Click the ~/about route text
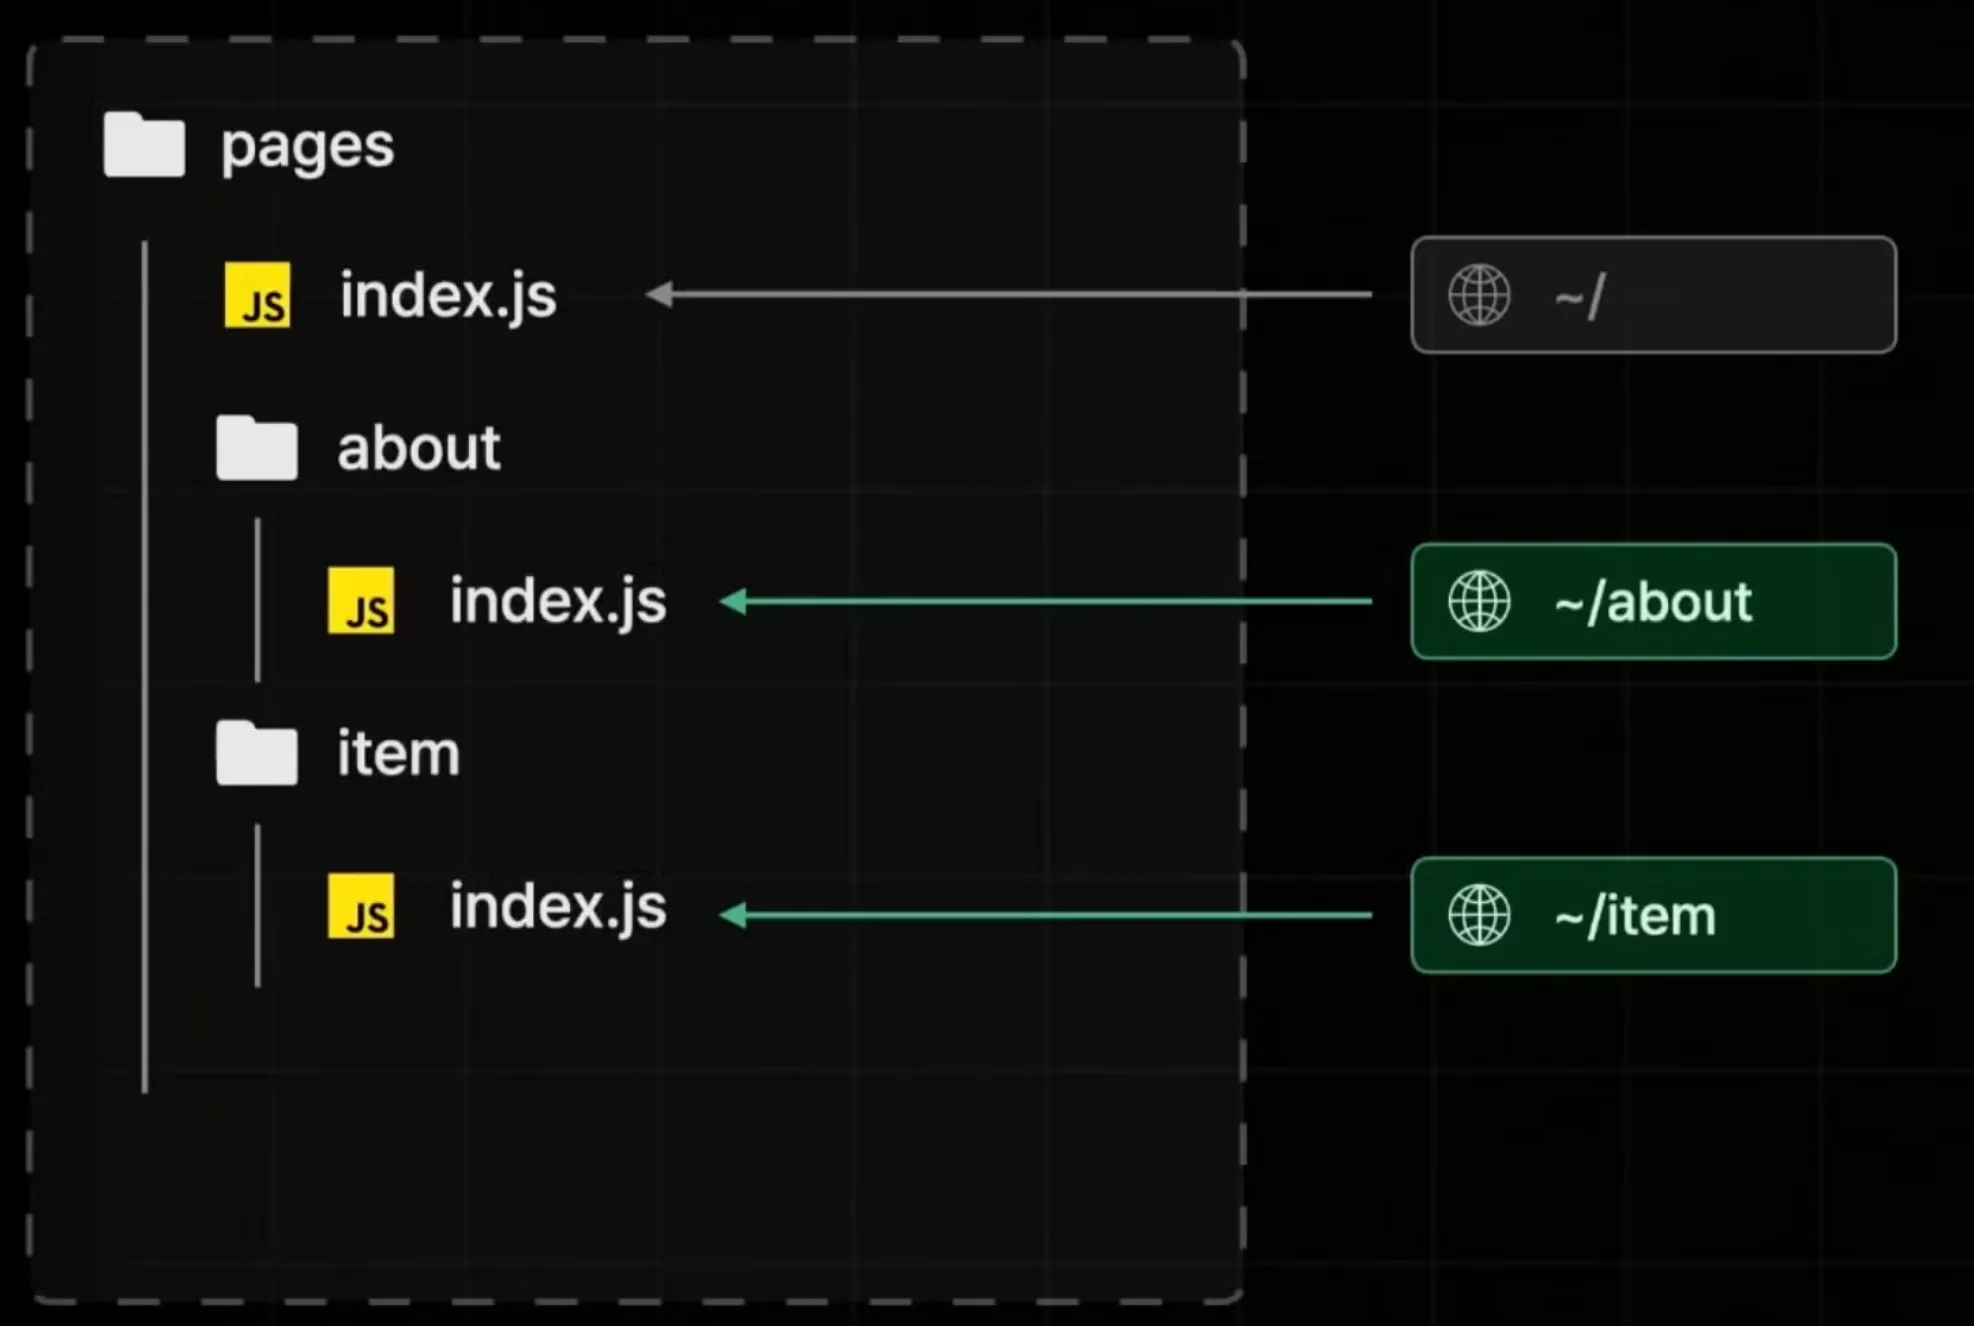Screen dimensions: 1974x1326 1653,602
